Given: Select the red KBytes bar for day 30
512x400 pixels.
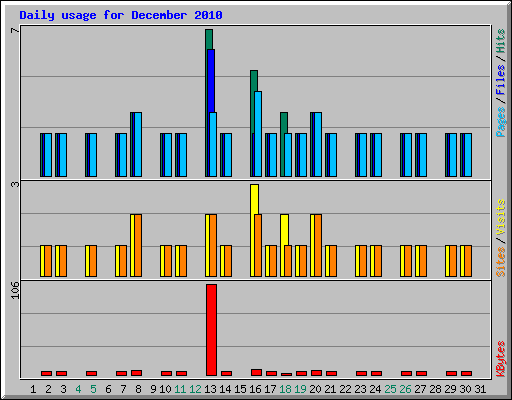Looking at the screenshot, I should (466, 373).
